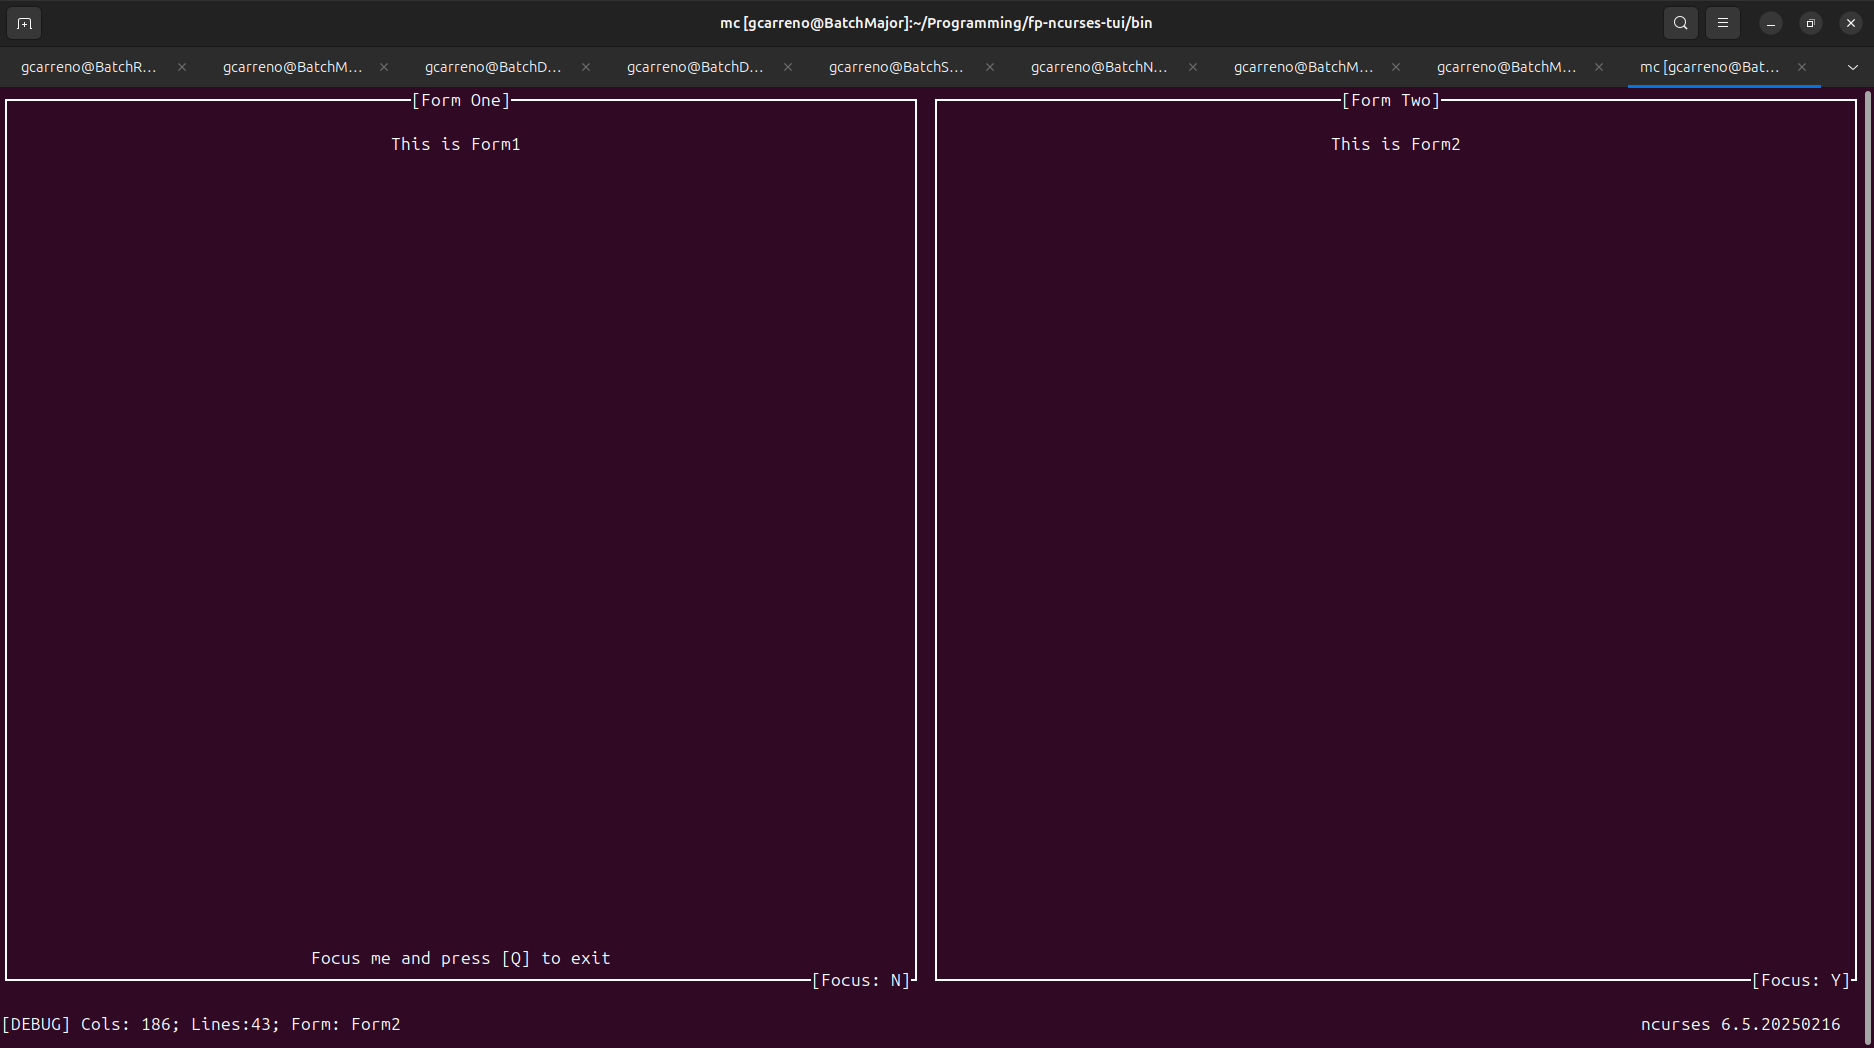Image resolution: width=1874 pixels, height=1048 pixels.
Task: Click the "This is Form2" label
Action: (1395, 144)
